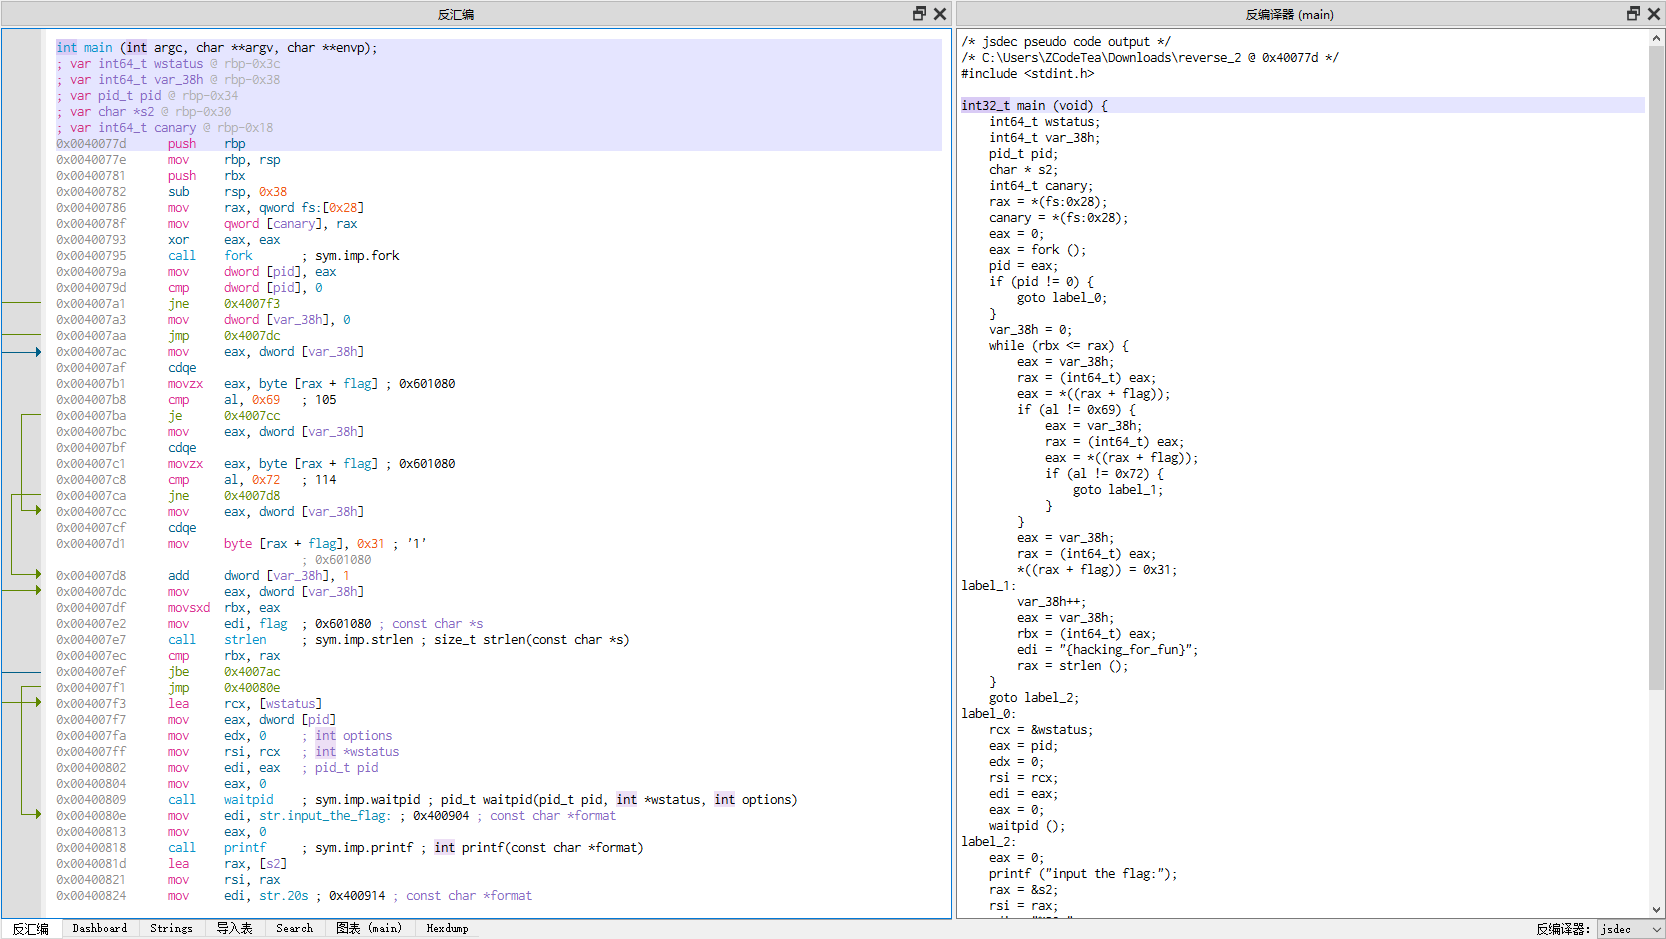Viewport: 1666px width, 939px height.
Task: Click the decompiler scrollbar up arrow
Action: tap(1657, 38)
